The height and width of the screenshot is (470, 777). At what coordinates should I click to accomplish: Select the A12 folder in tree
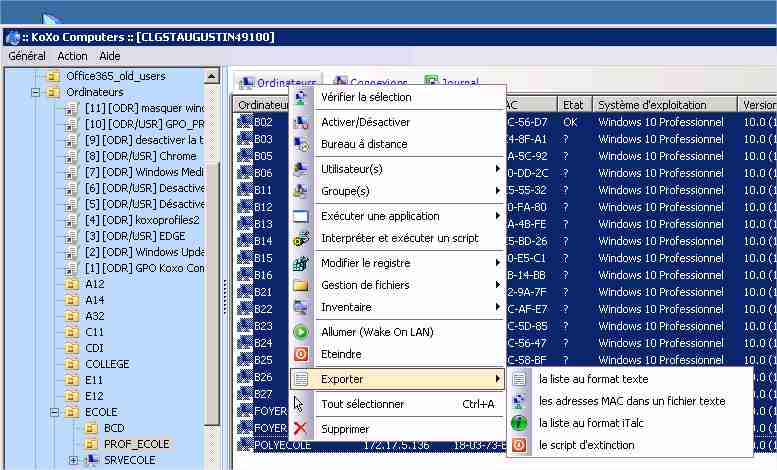click(x=95, y=284)
